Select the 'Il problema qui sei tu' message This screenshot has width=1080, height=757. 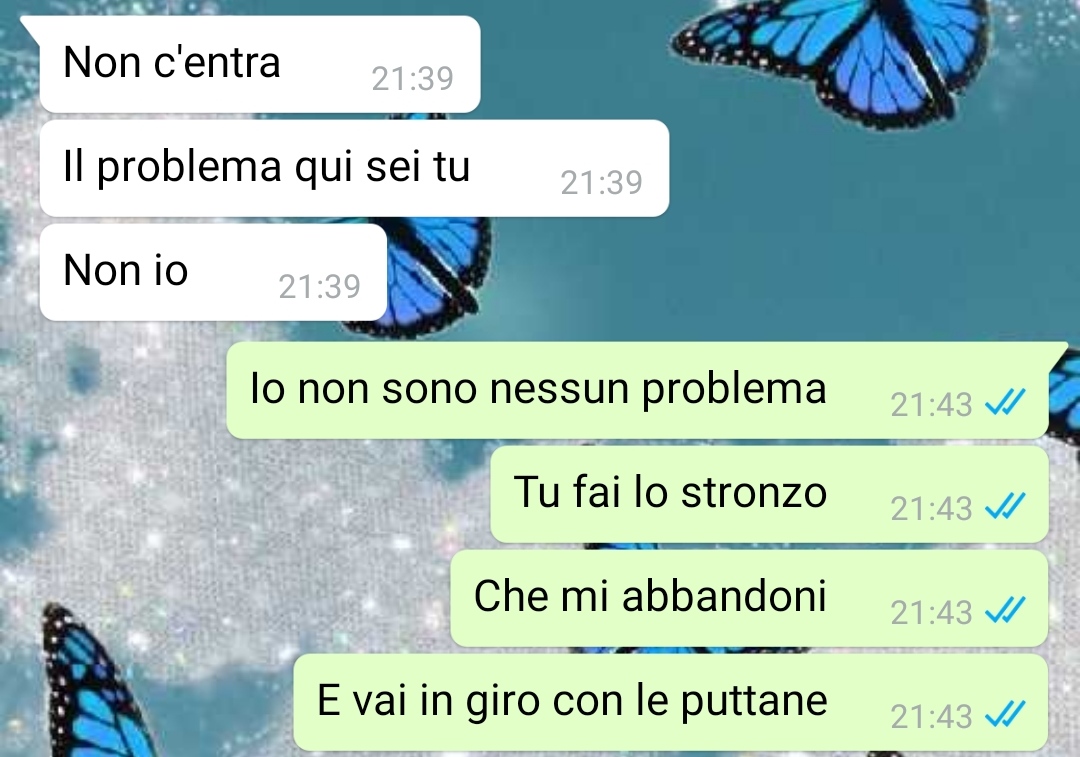(354, 168)
